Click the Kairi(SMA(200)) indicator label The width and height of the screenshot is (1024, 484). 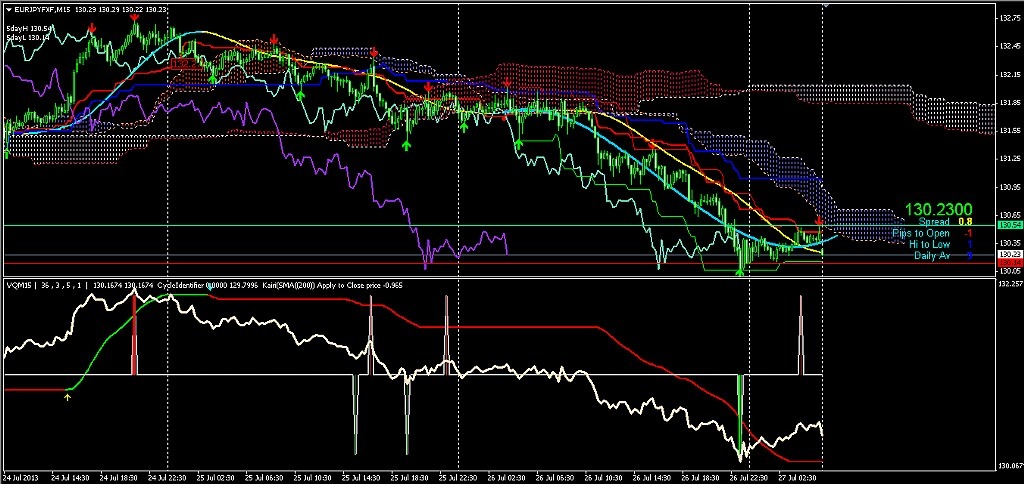pos(290,285)
